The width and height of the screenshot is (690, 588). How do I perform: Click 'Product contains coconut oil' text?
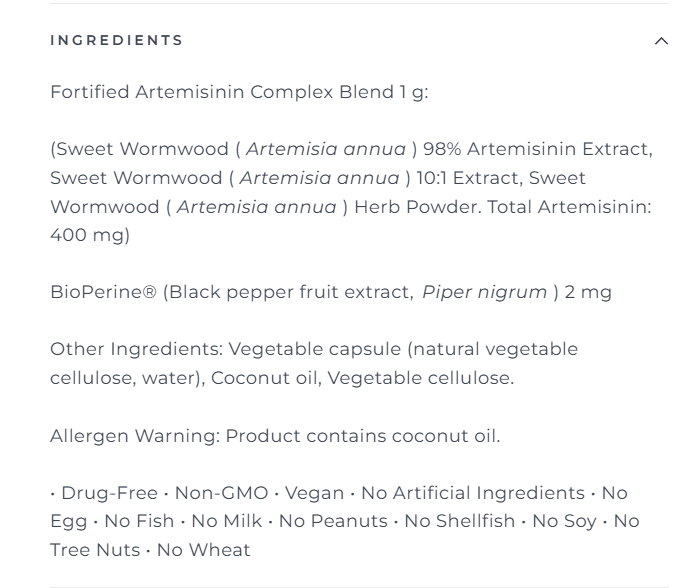click(362, 436)
